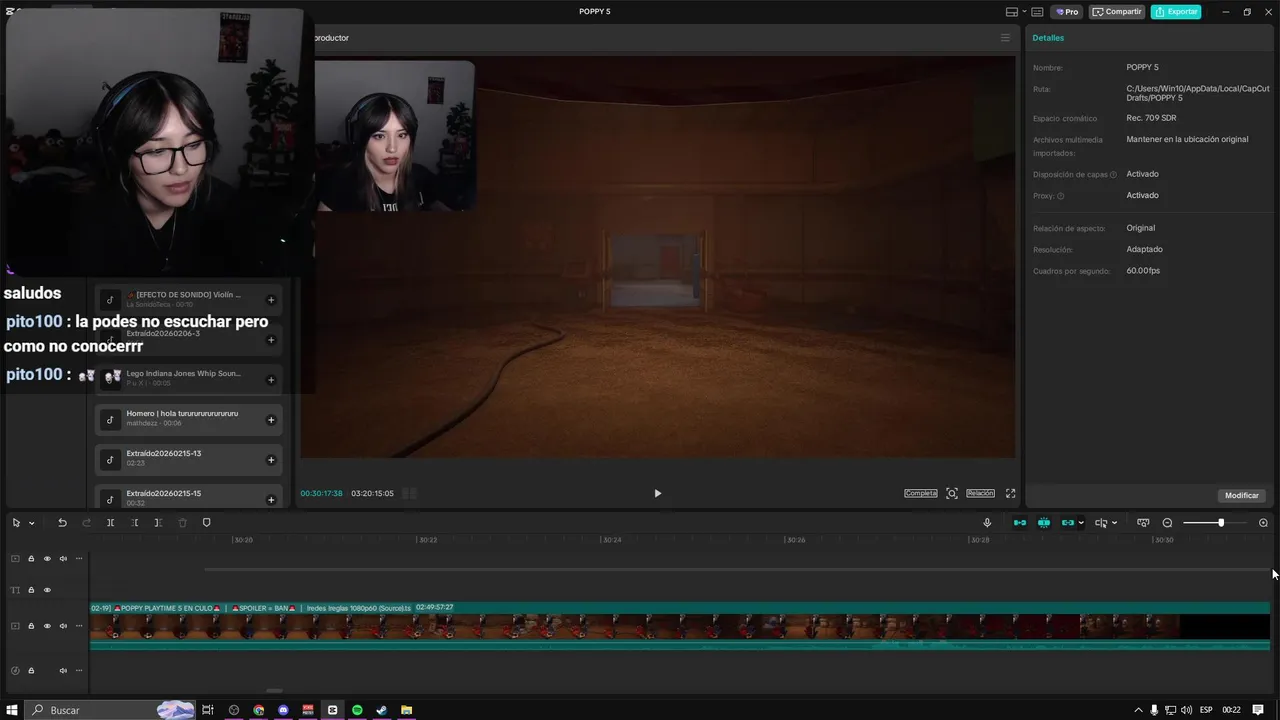Screen dimensions: 1280x720
Task: Click the delete-right trim tool
Action: (x=158, y=523)
